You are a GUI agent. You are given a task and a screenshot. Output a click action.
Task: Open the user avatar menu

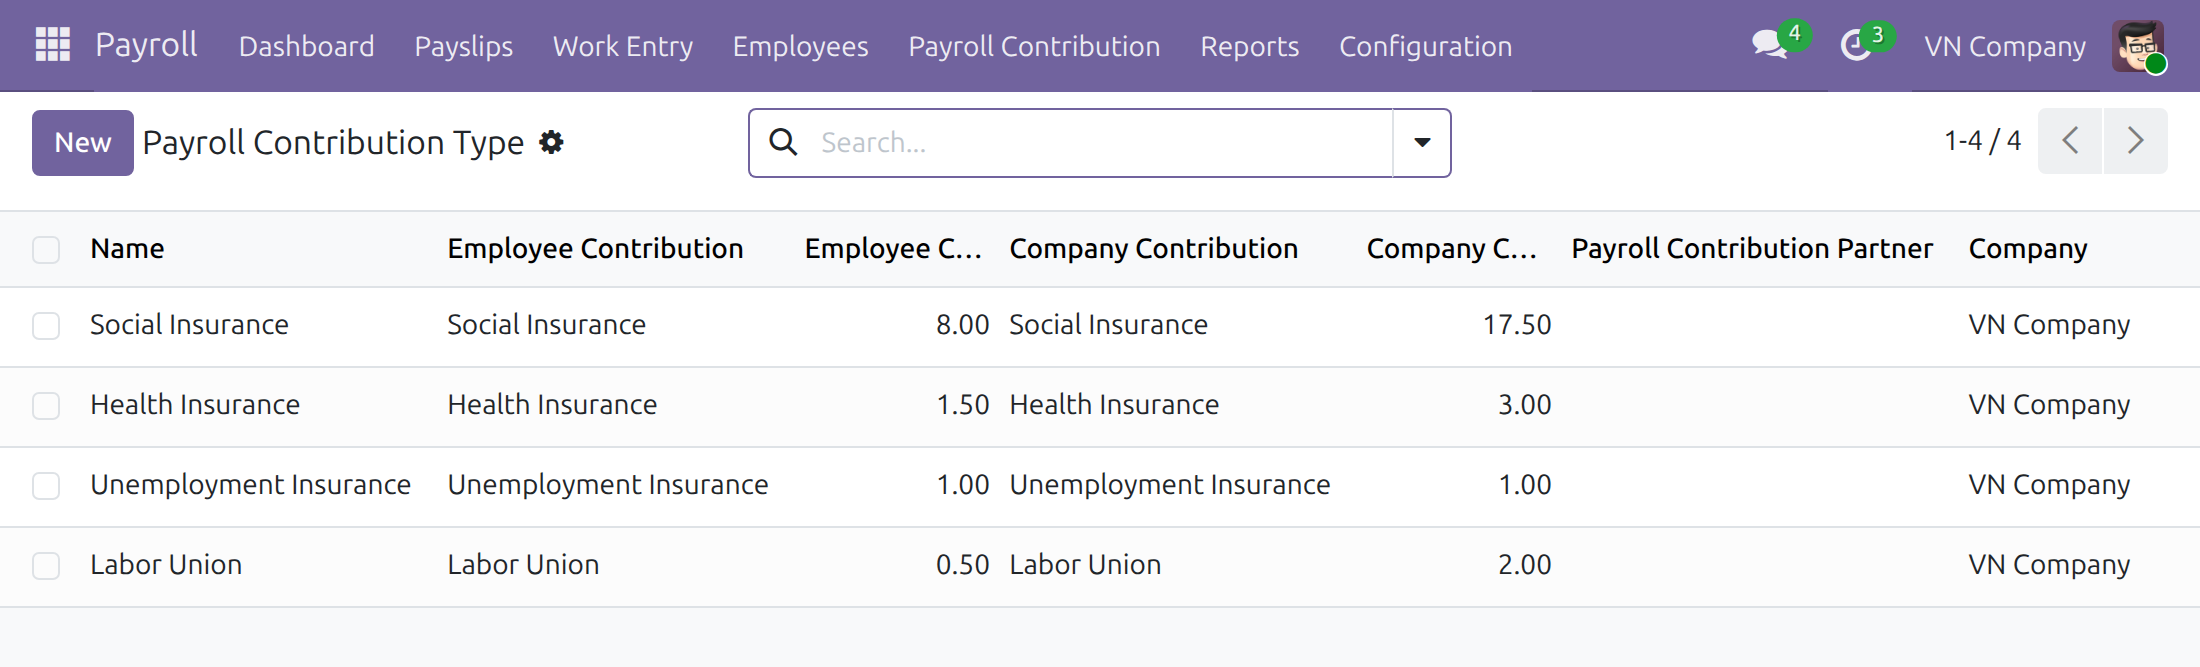click(x=2138, y=46)
